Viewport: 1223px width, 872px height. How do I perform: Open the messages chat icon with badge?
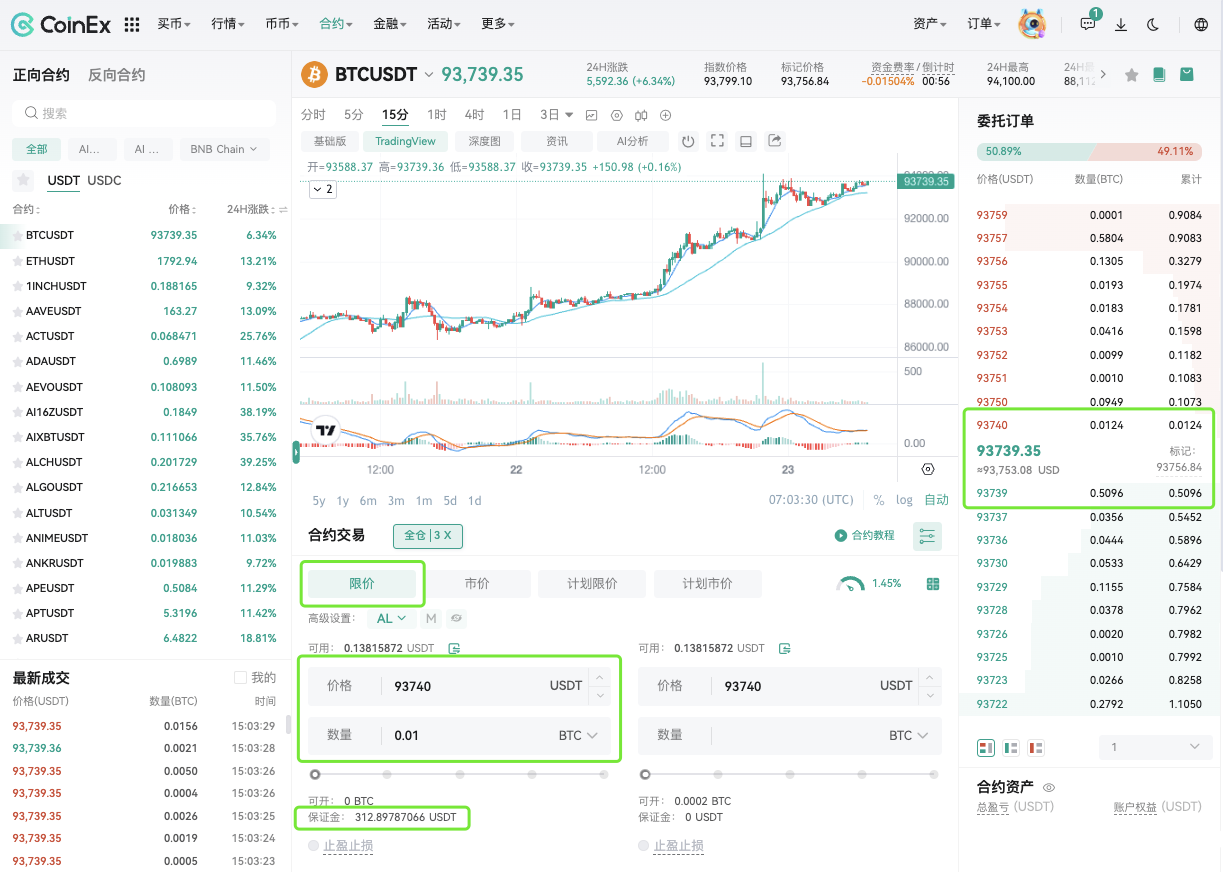pos(1088,24)
